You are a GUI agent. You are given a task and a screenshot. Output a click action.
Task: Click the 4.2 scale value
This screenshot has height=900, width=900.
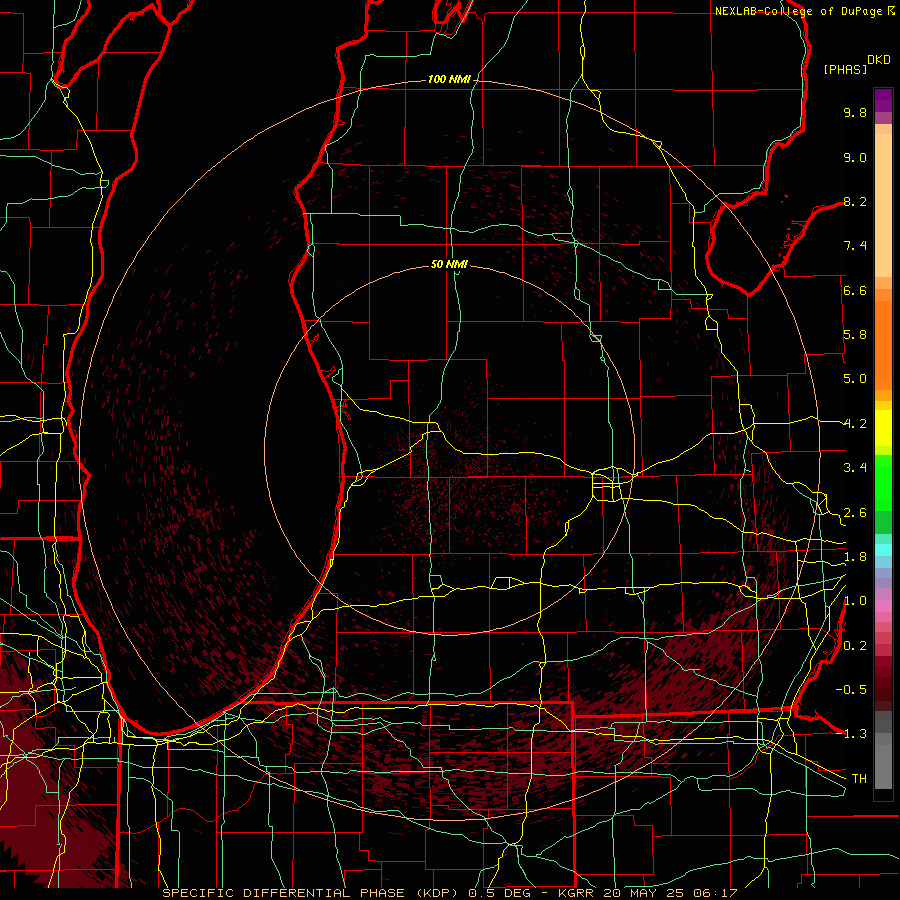[x=855, y=424]
